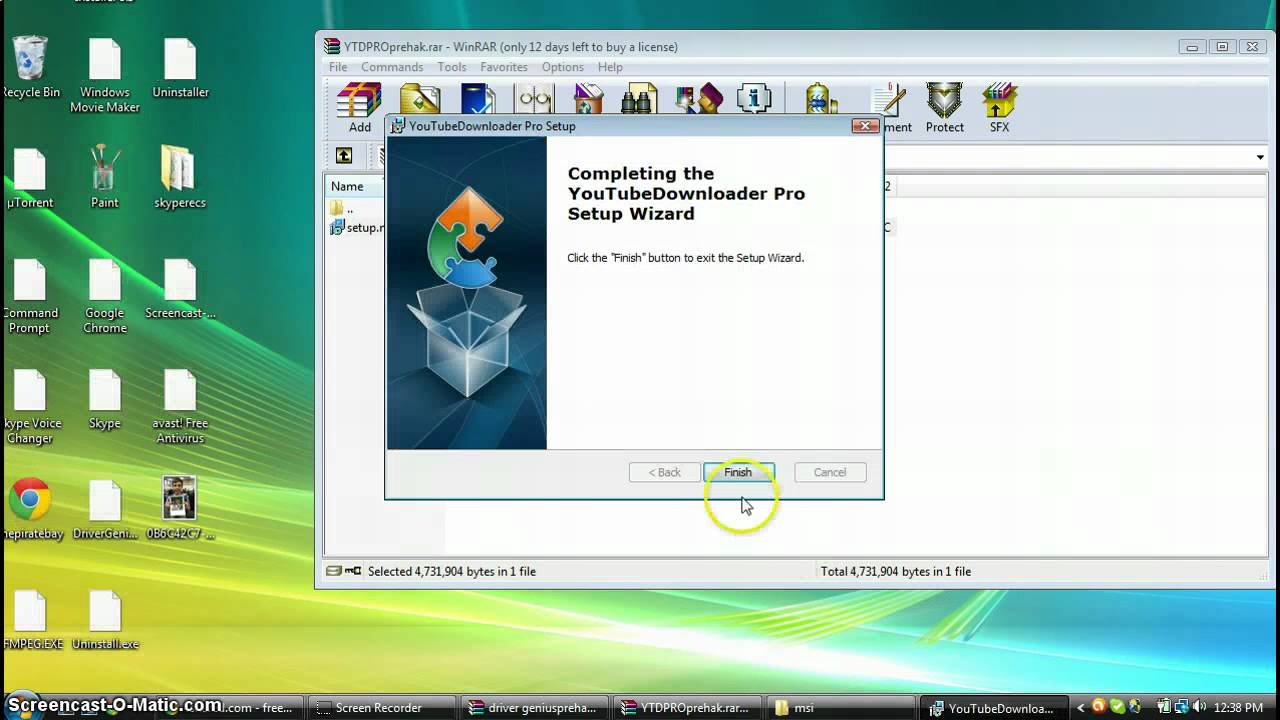Click the 12:38 PM clock in taskbar
This screenshot has width=1280, height=720.
click(1237, 708)
